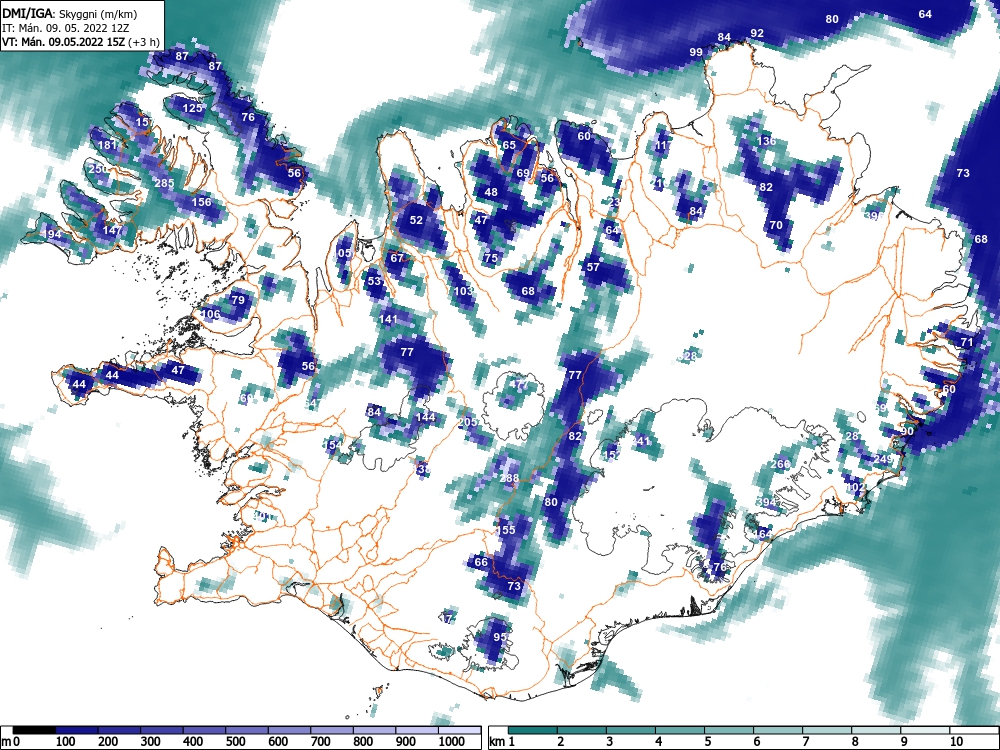The height and width of the screenshot is (750, 1000).
Task: Click the '5' label on the kilometer legend
Action: (707, 742)
